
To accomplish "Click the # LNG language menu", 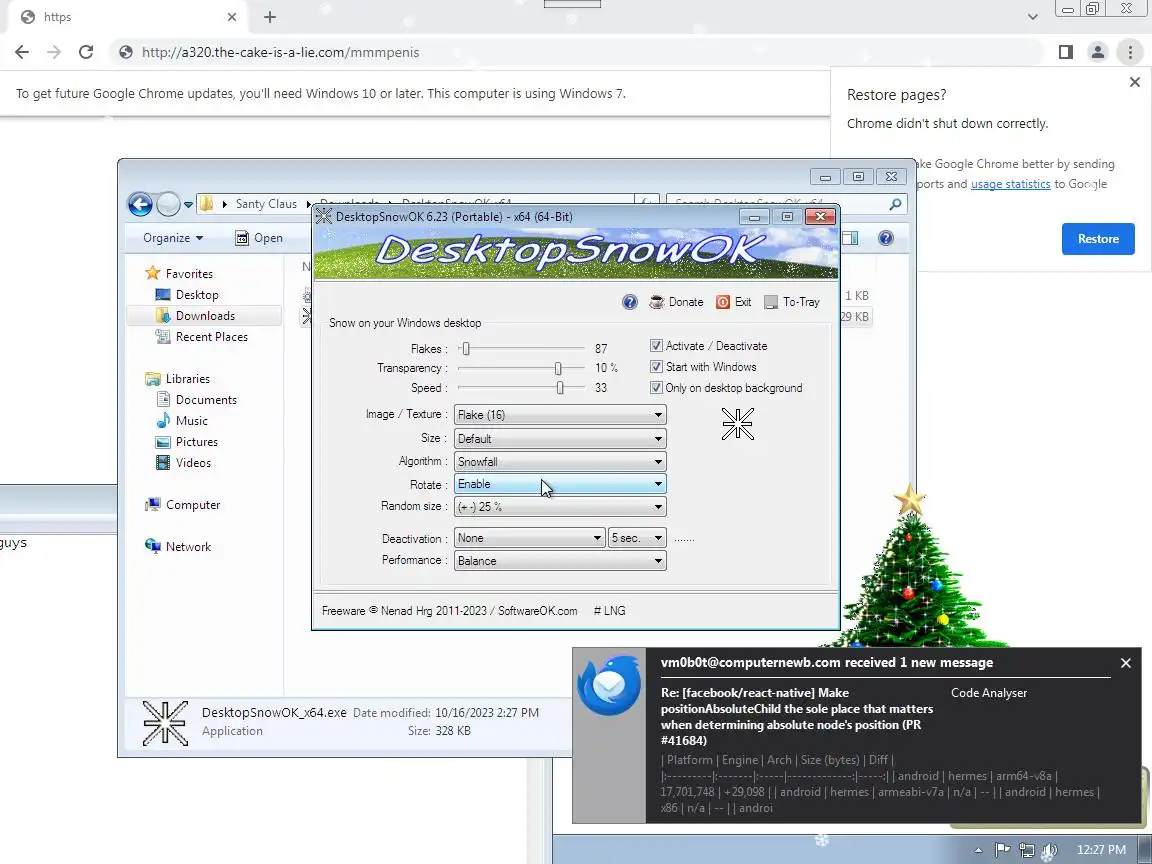I will coord(609,611).
